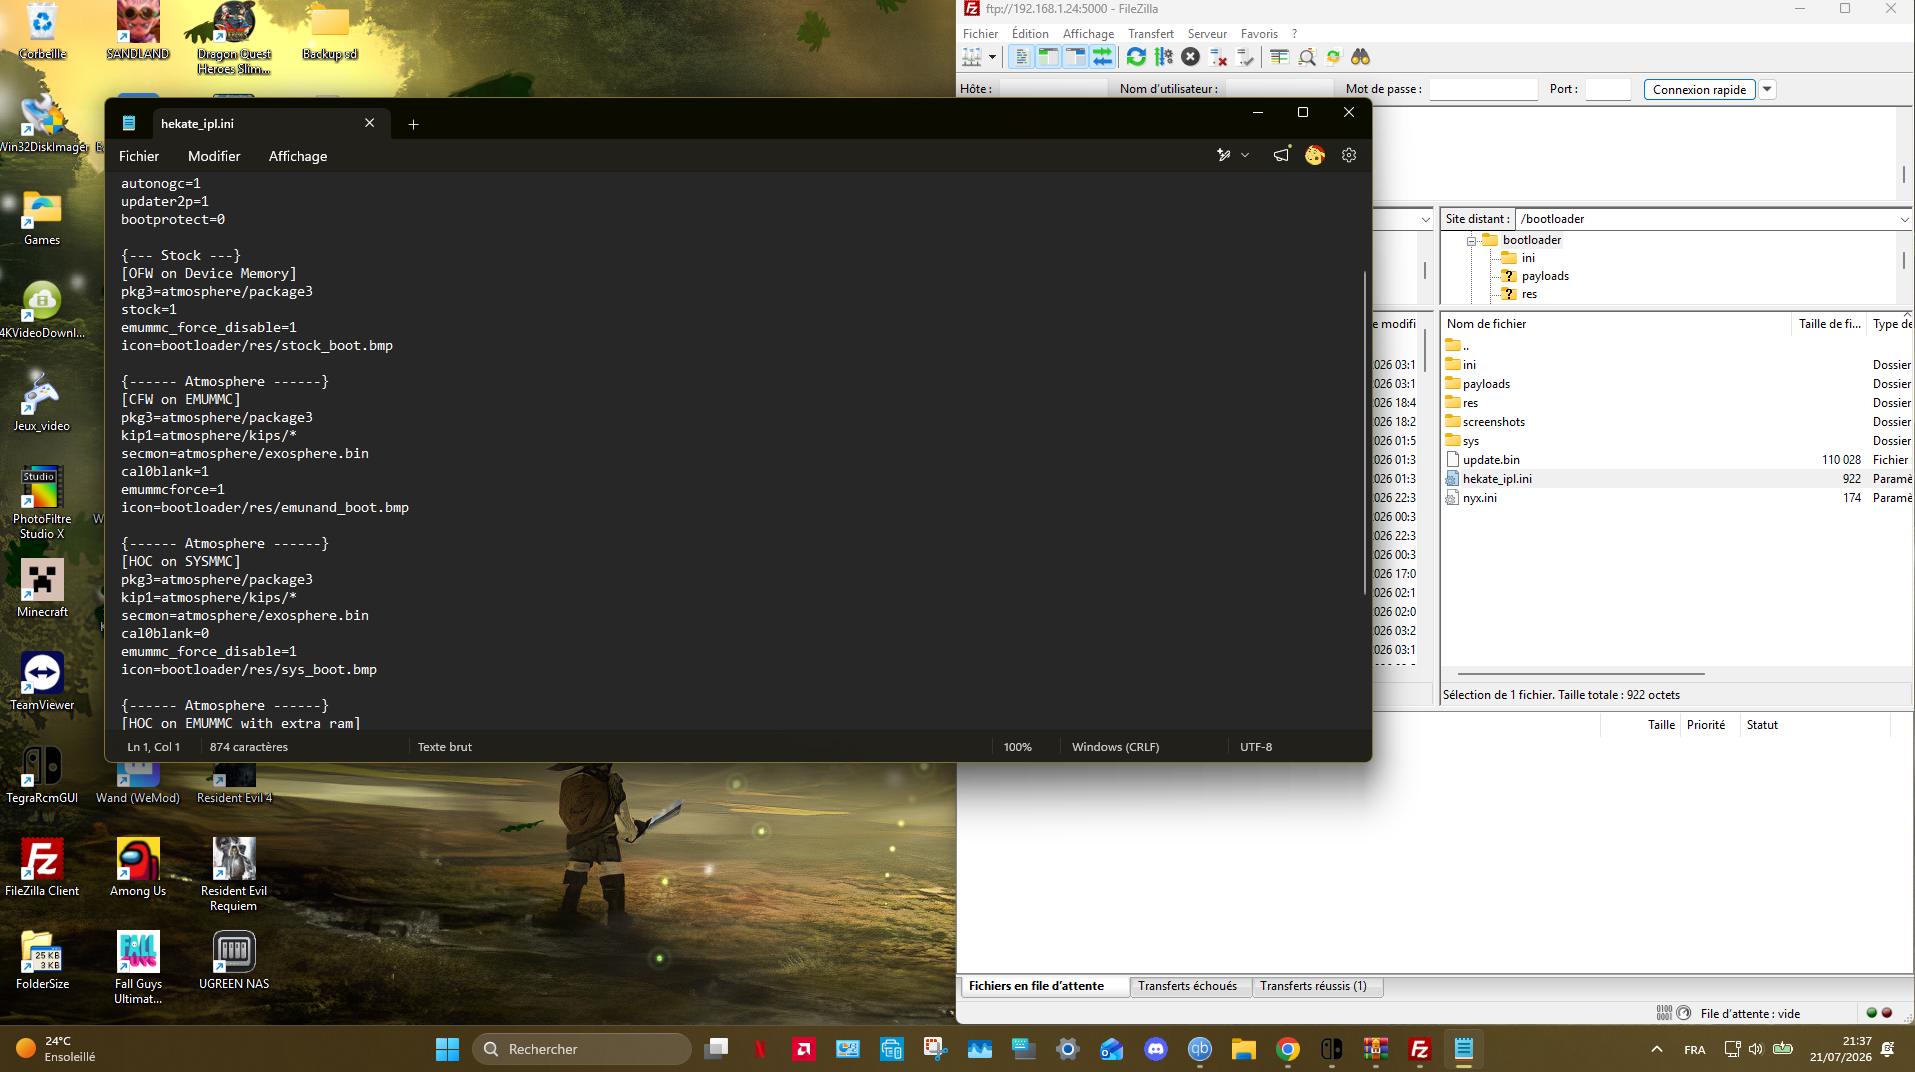This screenshot has height=1072, width=1915.
Task: Click Windows (CRLF) line ending indicator
Action: coord(1115,747)
